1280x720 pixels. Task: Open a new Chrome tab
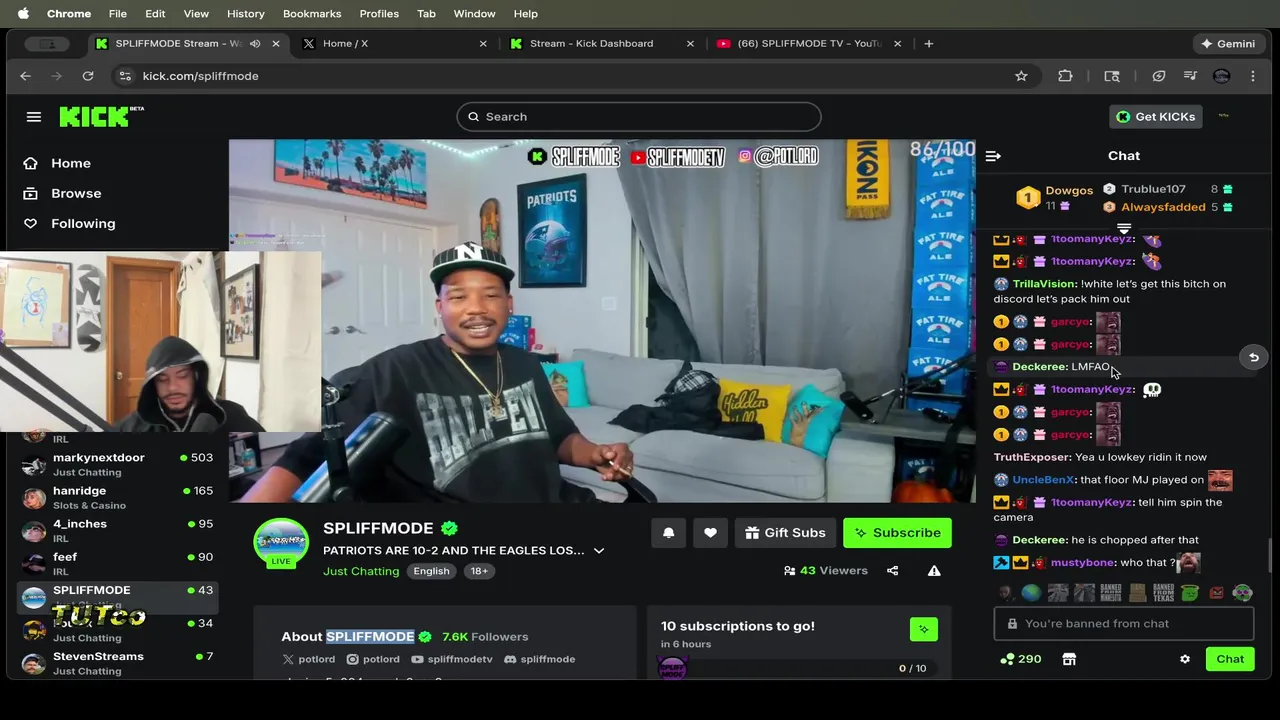tap(929, 44)
